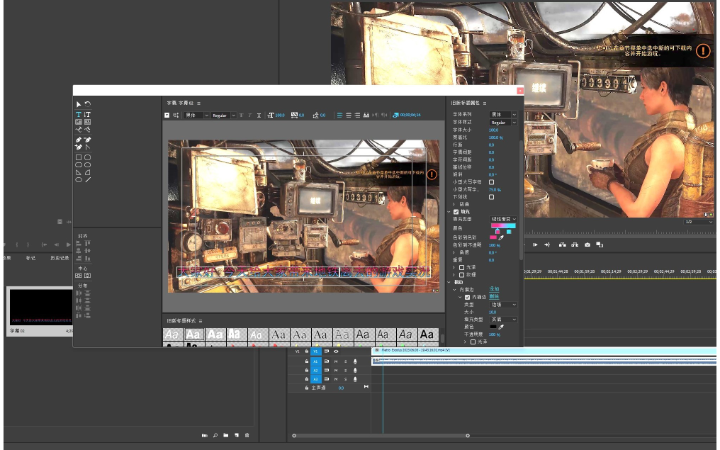This screenshot has height=450, width=720.
Task: Collapse the Strokes section chevron
Action: tap(449, 282)
